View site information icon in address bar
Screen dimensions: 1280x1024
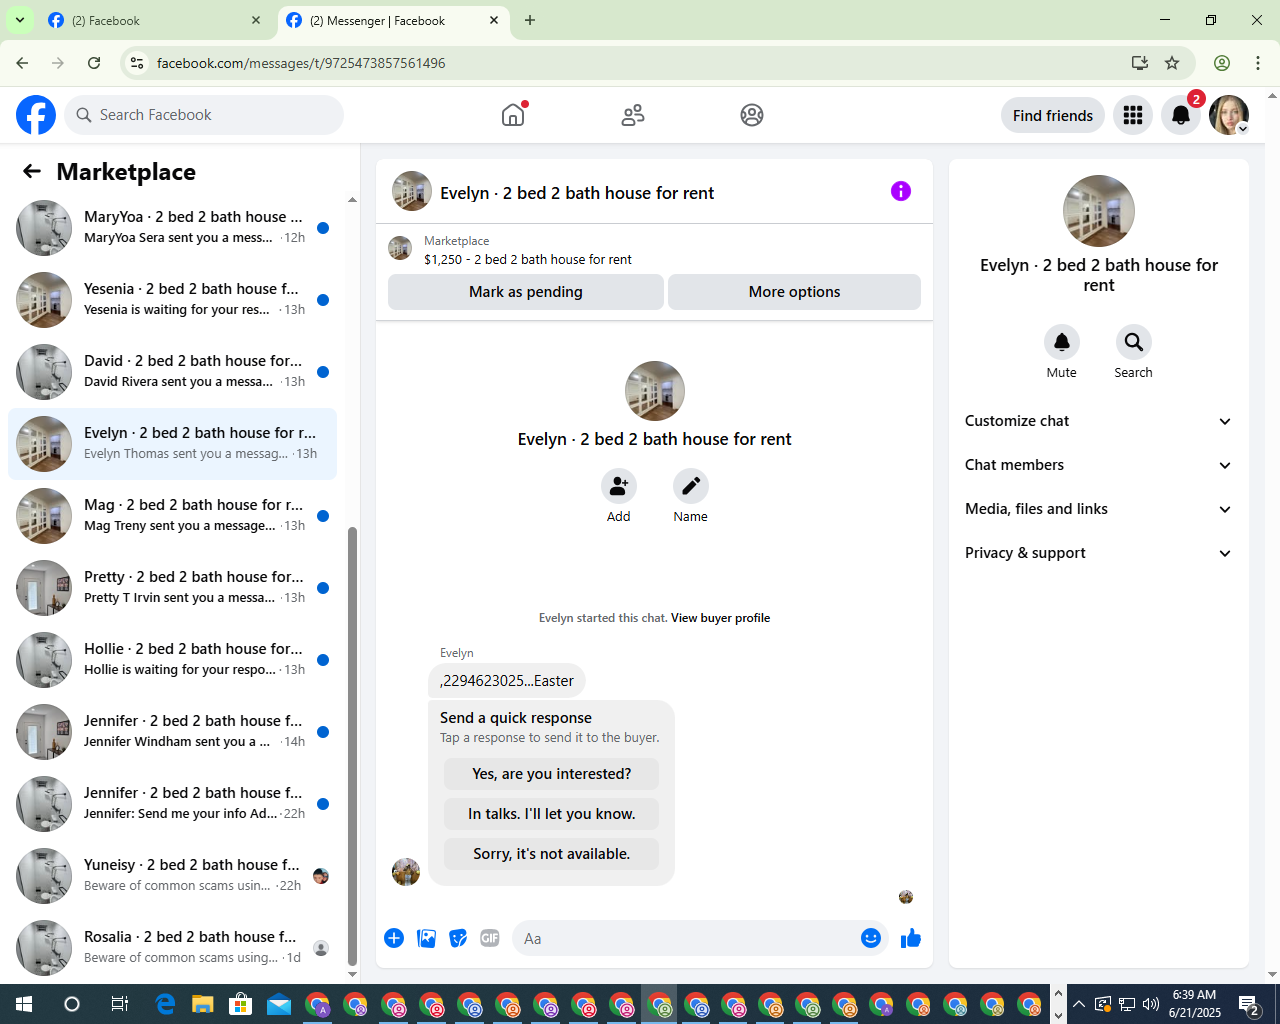(x=137, y=63)
